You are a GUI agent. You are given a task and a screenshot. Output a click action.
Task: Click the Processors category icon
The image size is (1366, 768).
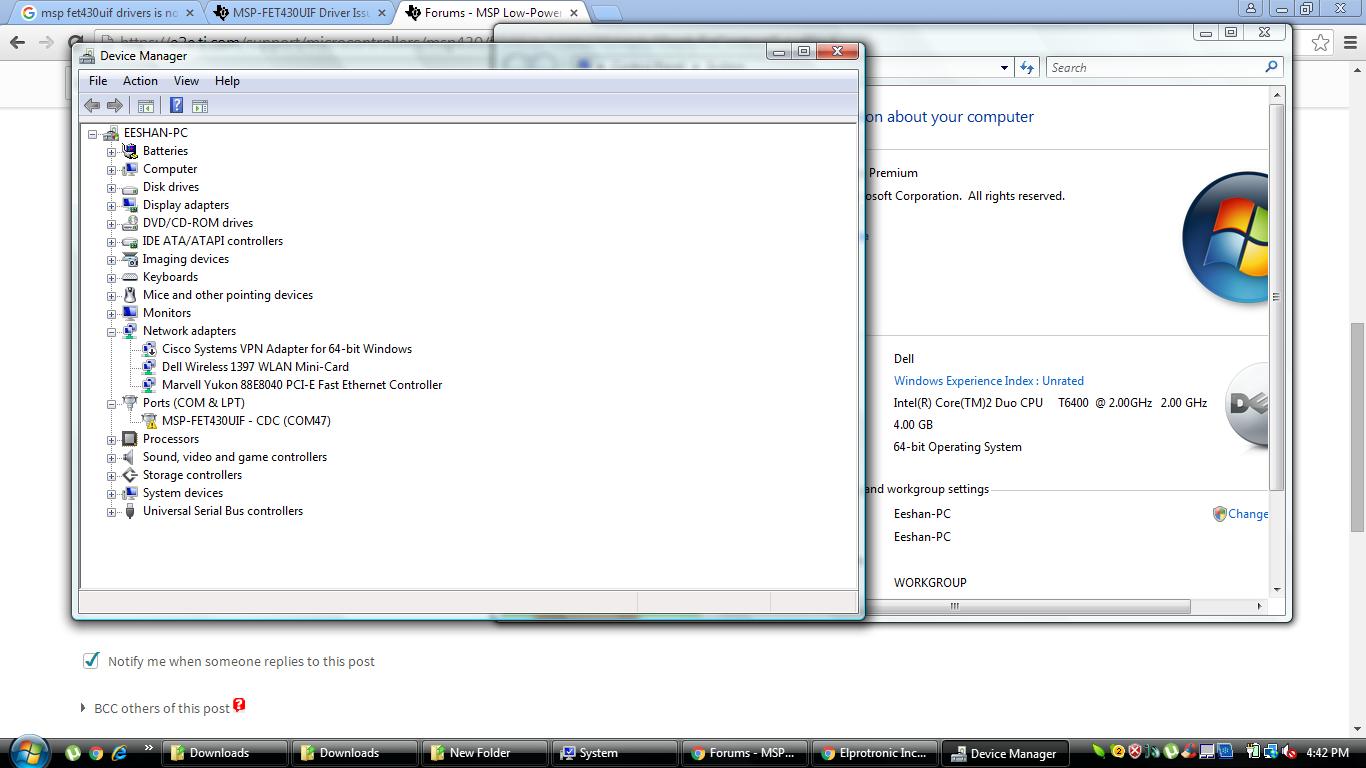(130, 439)
